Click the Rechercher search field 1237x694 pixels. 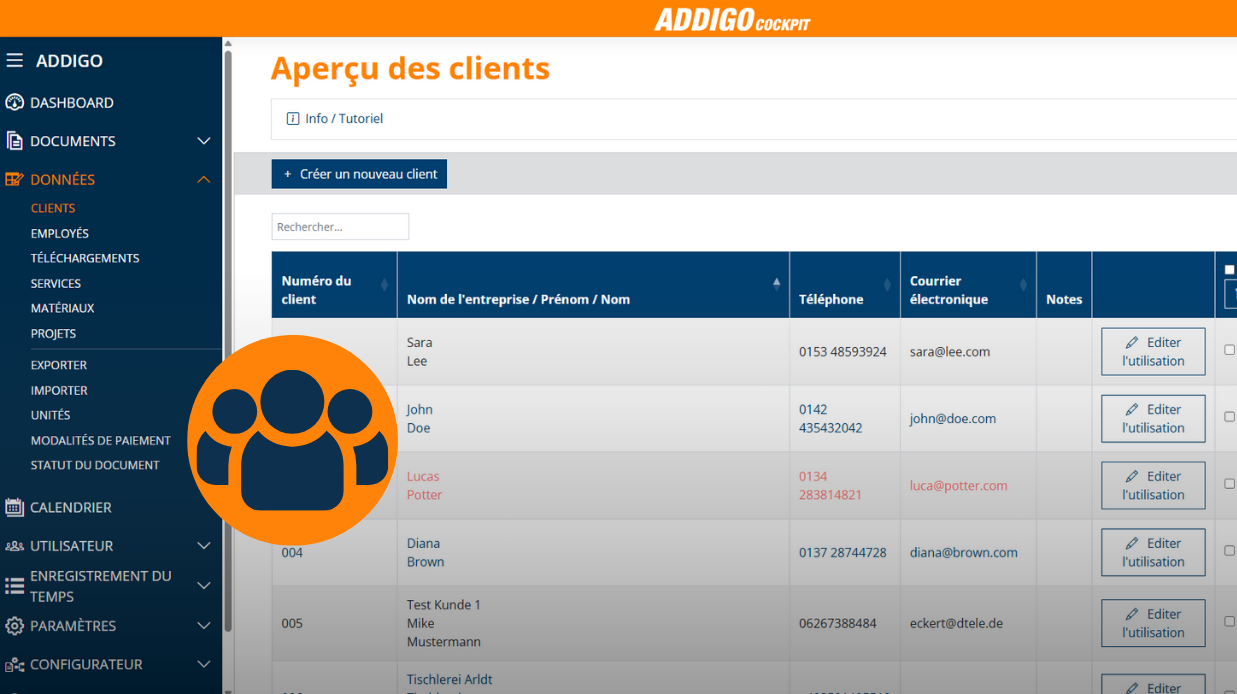340,227
